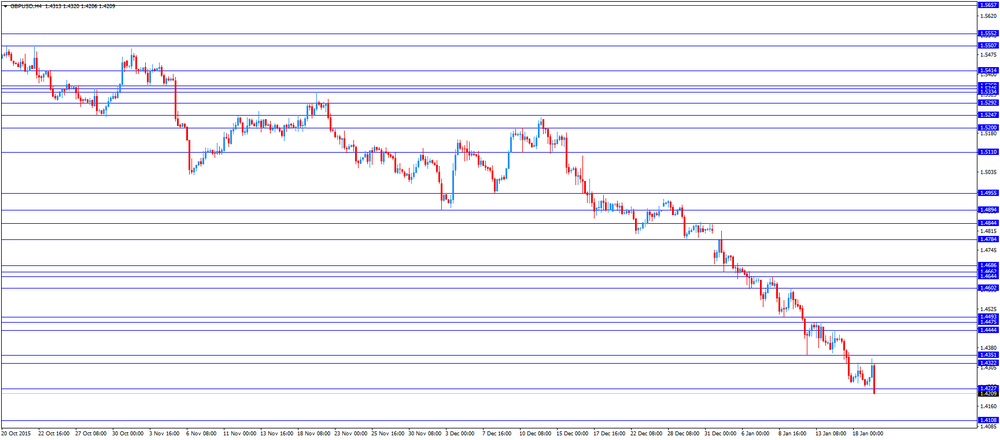
Task: Click the 1.4444 horizontal line label
Action: click(x=988, y=330)
